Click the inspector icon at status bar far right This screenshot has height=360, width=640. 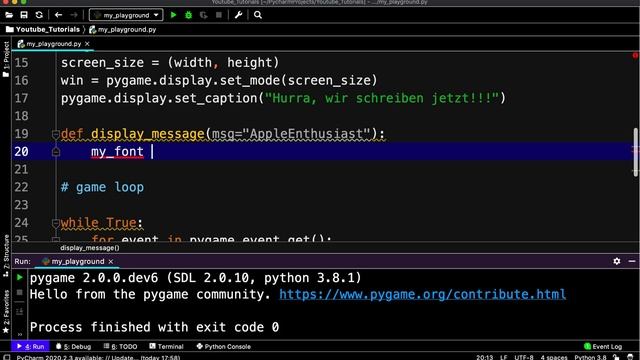(630, 358)
